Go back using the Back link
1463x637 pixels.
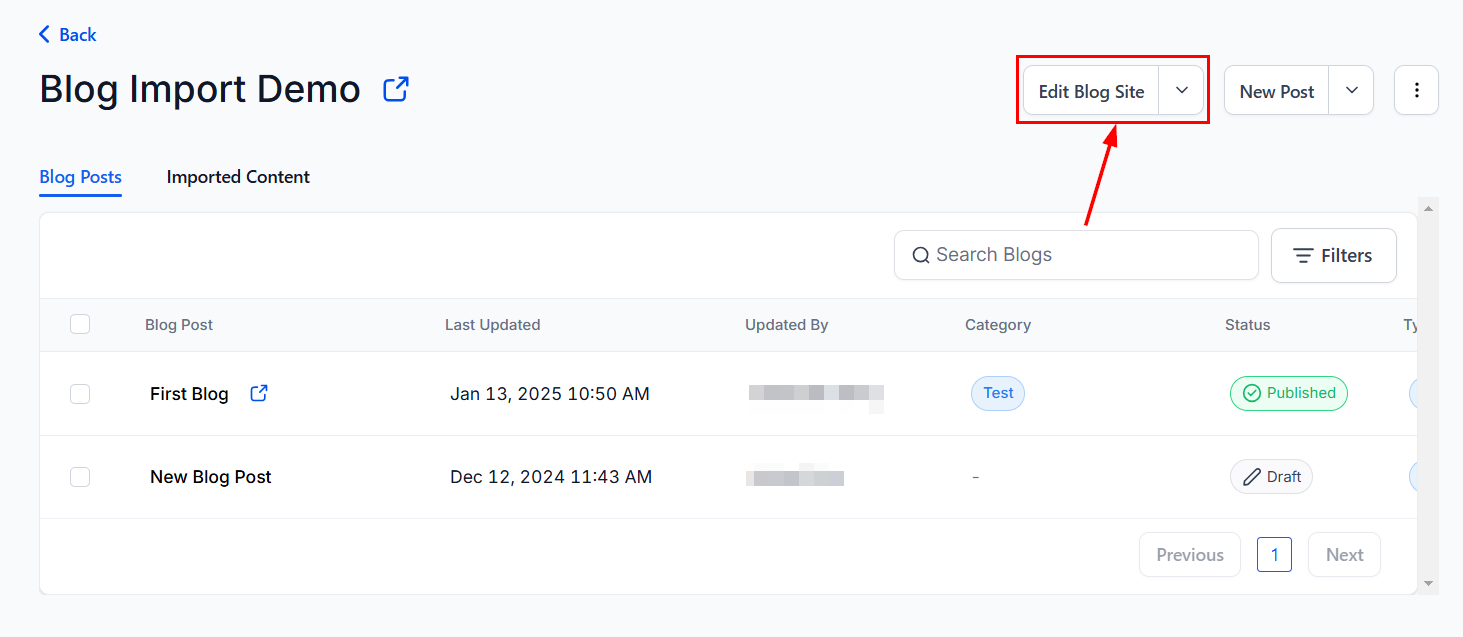[67, 35]
